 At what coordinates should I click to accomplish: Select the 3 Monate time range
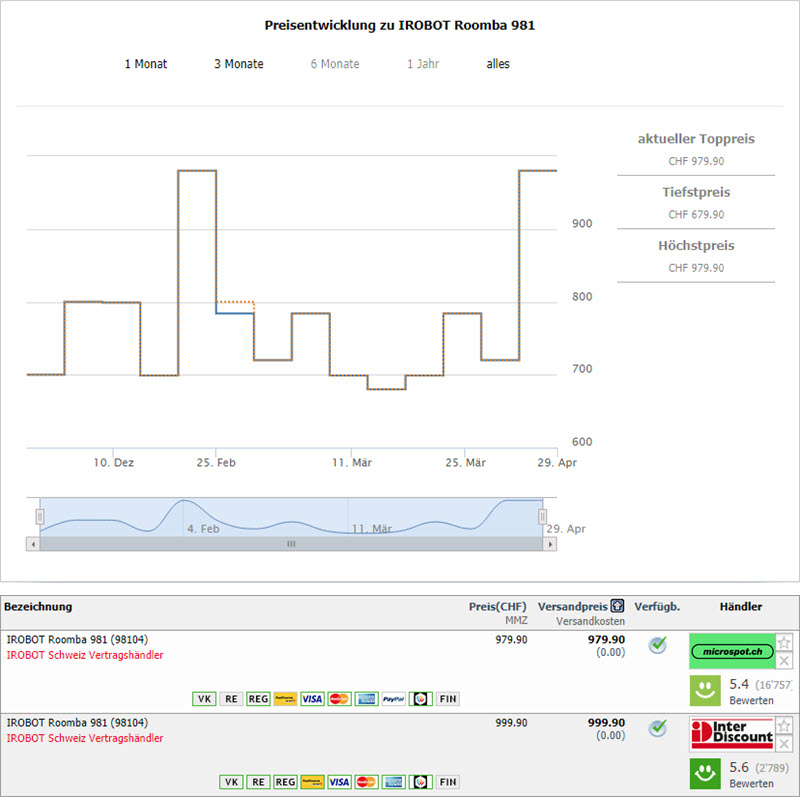[239, 64]
